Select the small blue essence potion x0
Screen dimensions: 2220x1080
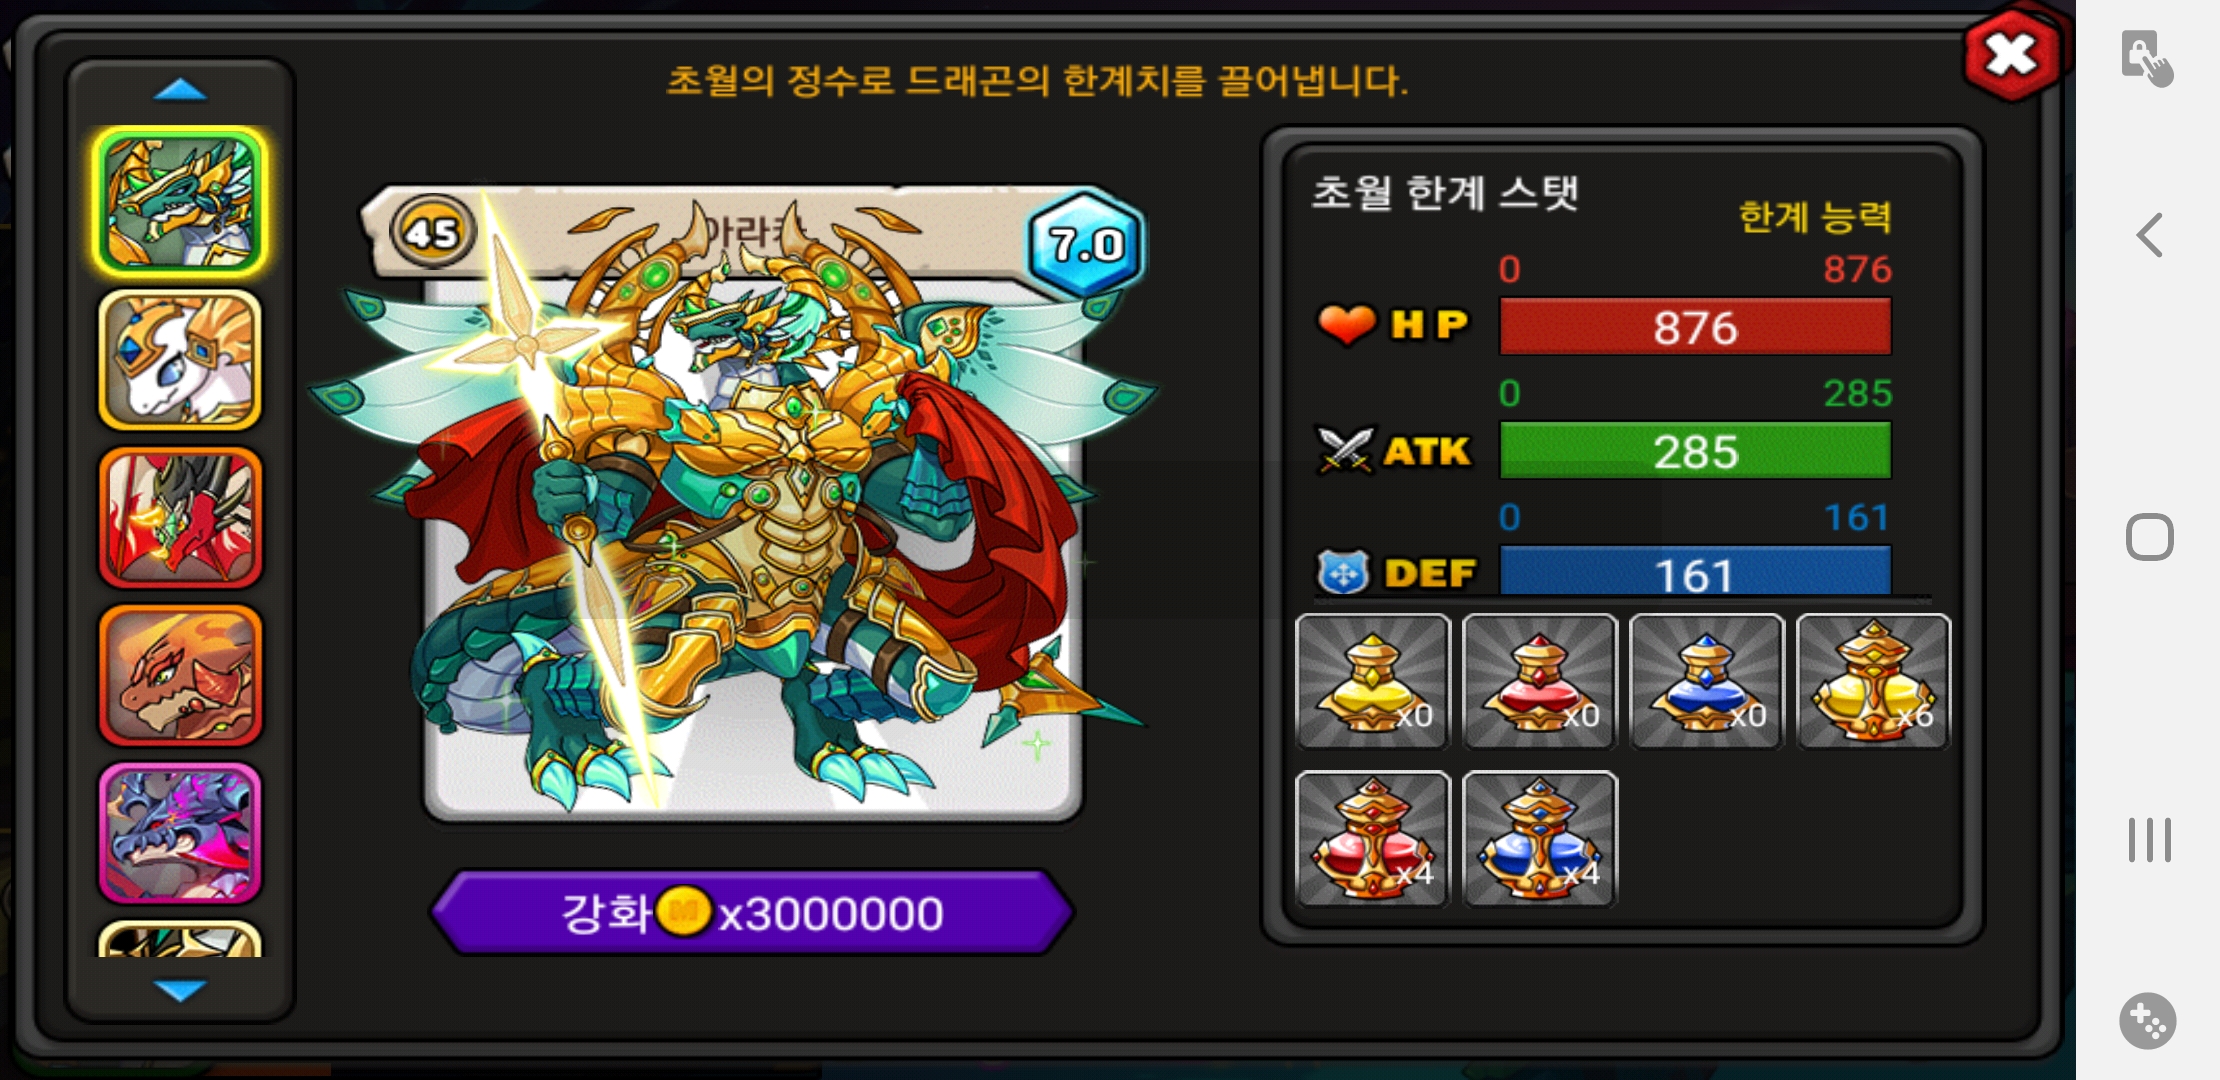(1706, 681)
